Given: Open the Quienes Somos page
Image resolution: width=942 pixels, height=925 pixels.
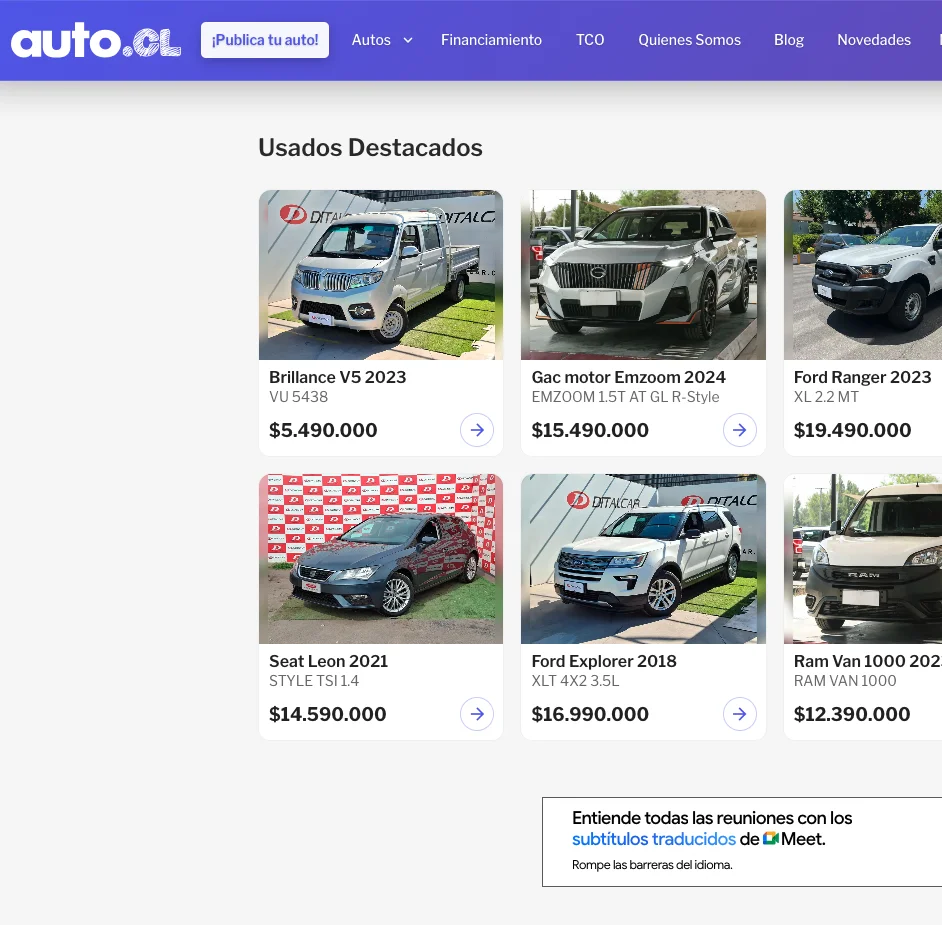Looking at the screenshot, I should (x=689, y=40).
